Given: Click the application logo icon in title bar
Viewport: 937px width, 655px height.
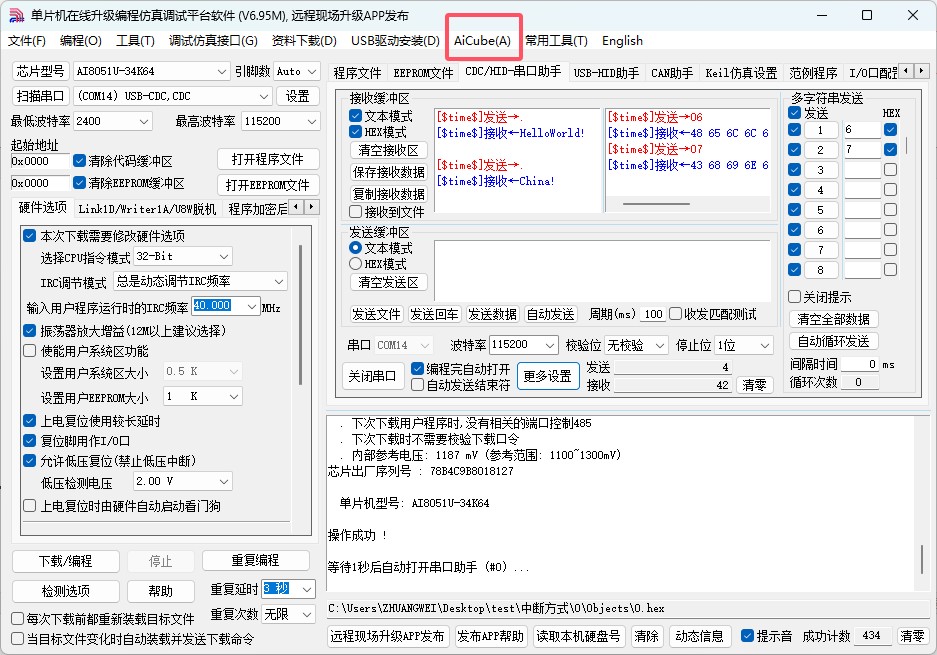Looking at the screenshot, I should [16, 16].
